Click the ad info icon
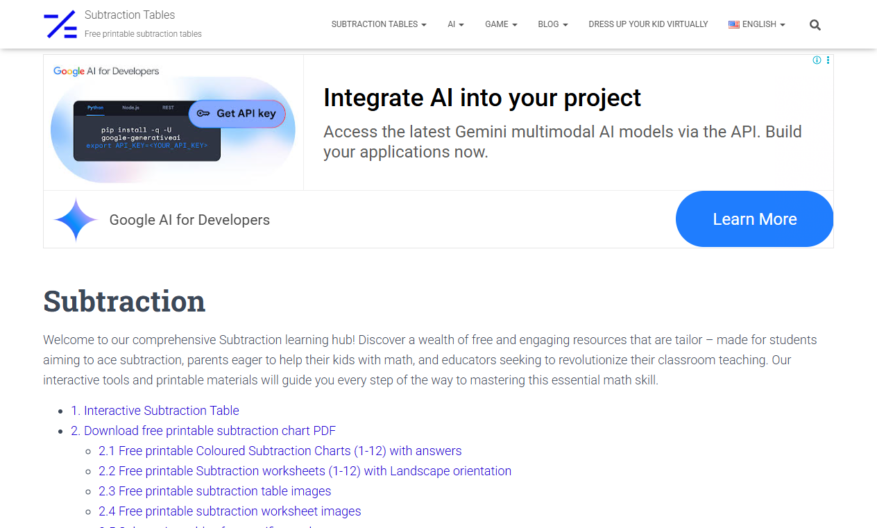Viewport: 877px width, 528px height. tap(817, 60)
